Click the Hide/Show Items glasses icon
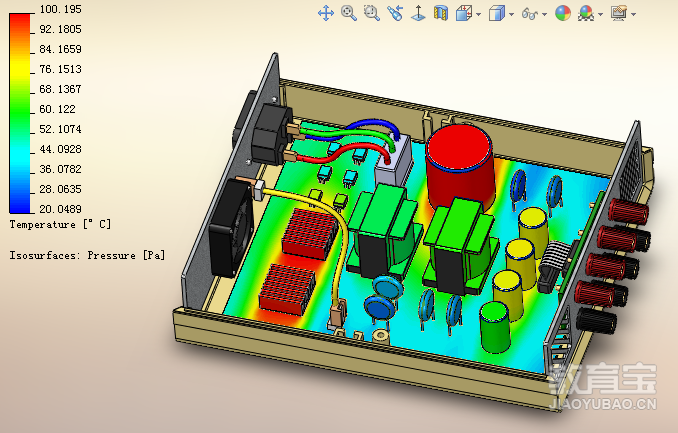678x433 pixels. [x=530, y=13]
